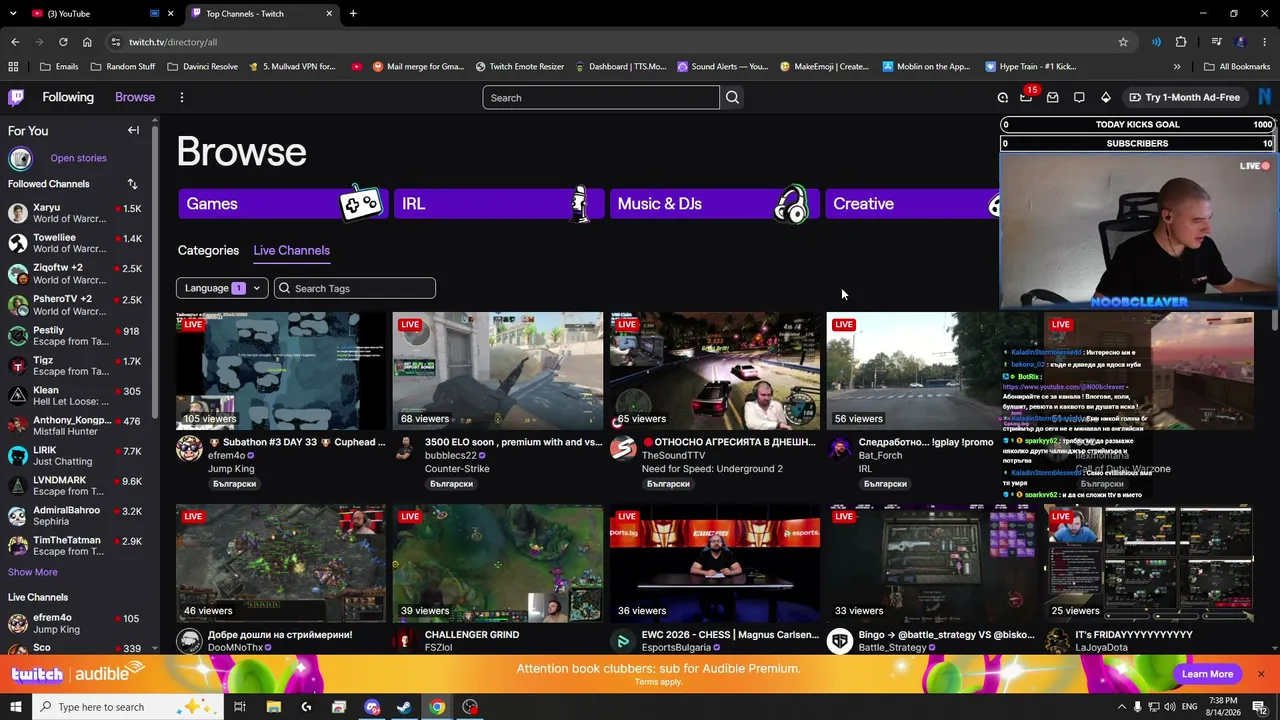This screenshot has height=720, width=1280.
Task: Open File Explorer from the taskbar
Action: pos(273,707)
